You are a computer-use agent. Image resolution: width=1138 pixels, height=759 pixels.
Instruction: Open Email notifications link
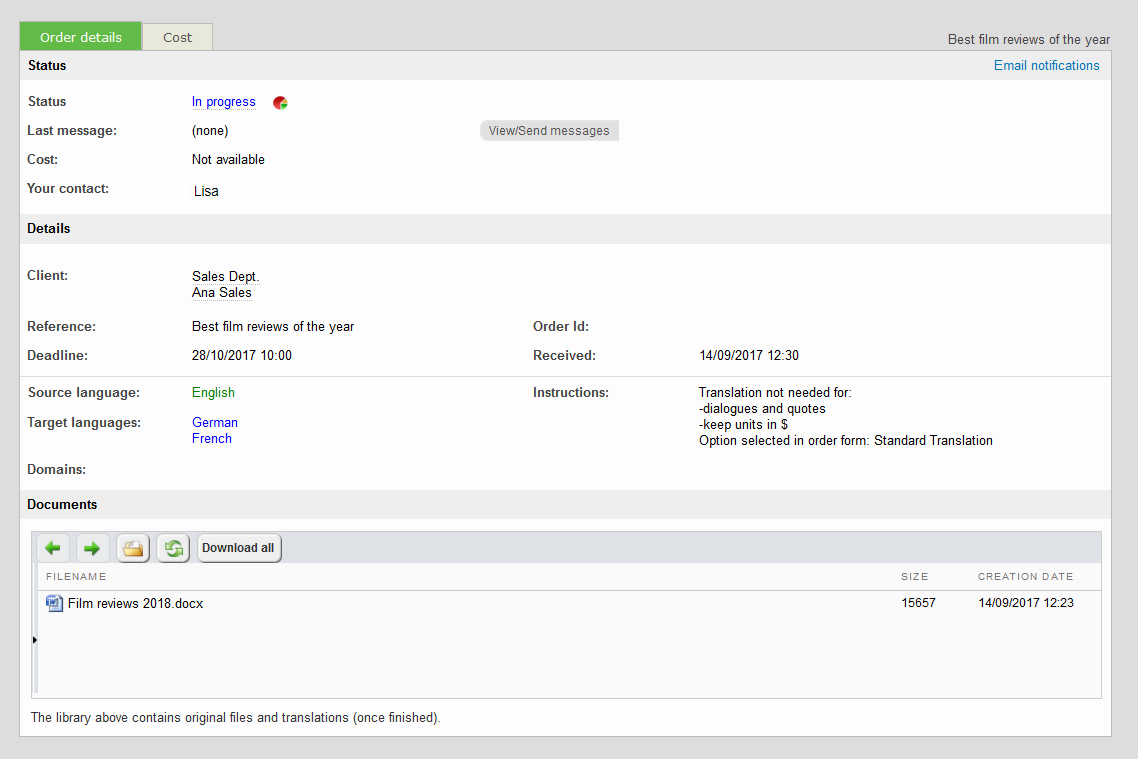(x=1046, y=66)
